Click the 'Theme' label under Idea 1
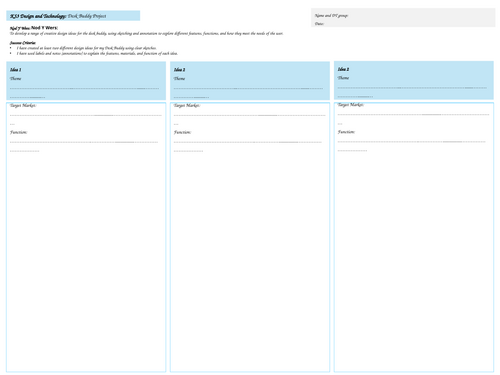The height and width of the screenshot is (375, 500). point(16,79)
